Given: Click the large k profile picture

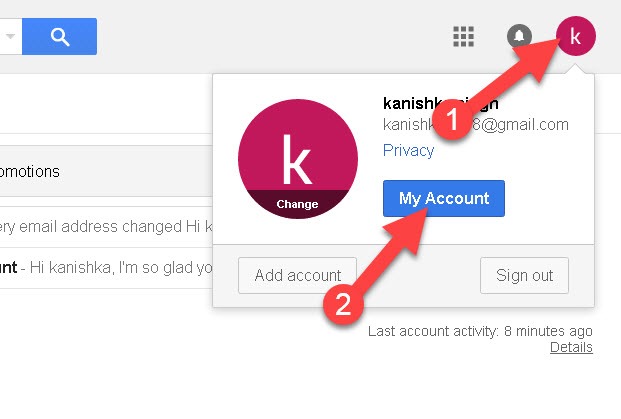Looking at the screenshot, I should click(x=298, y=158).
